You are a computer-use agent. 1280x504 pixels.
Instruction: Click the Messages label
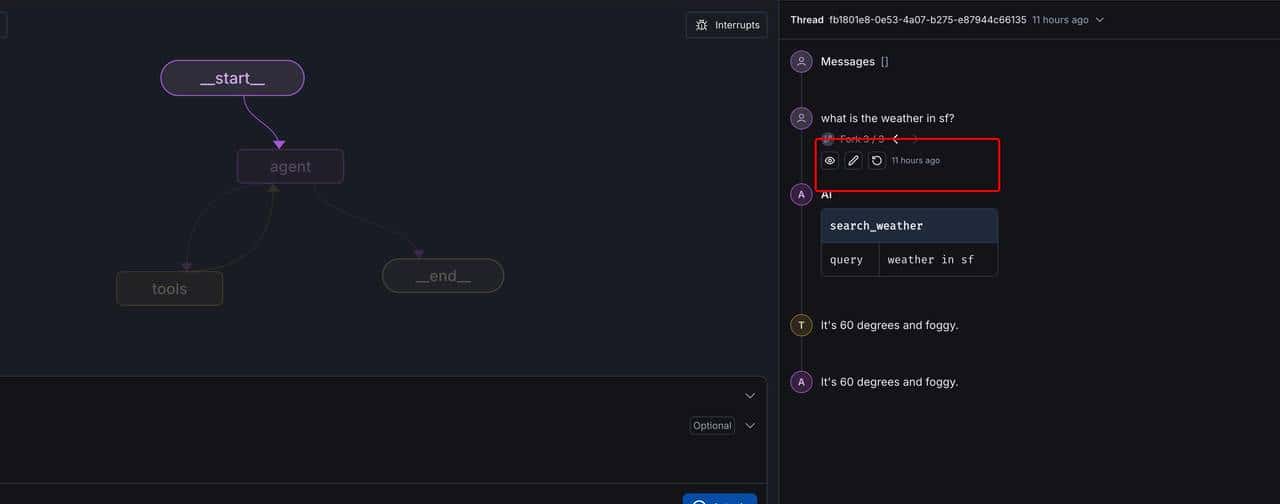[848, 62]
